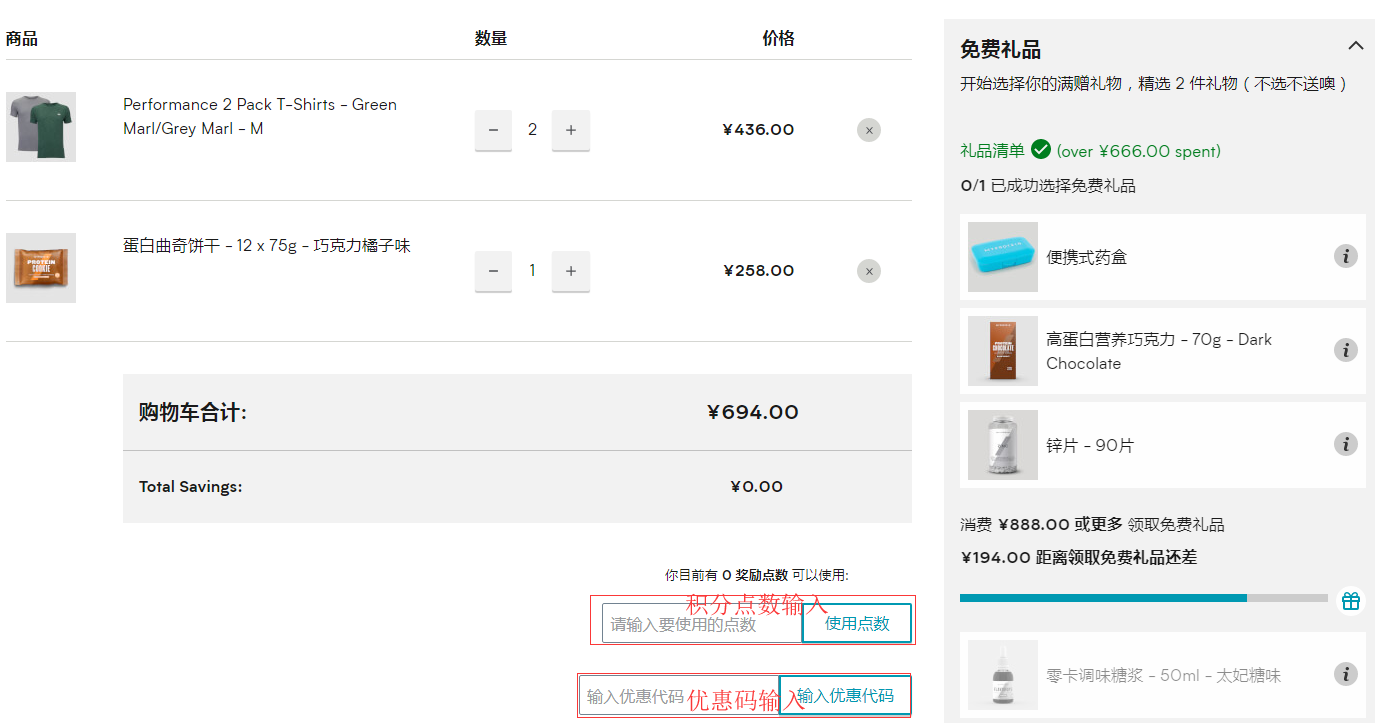The image size is (1375, 723).
Task: Show info for zero-calorie syrup gift
Action: click(x=1345, y=675)
